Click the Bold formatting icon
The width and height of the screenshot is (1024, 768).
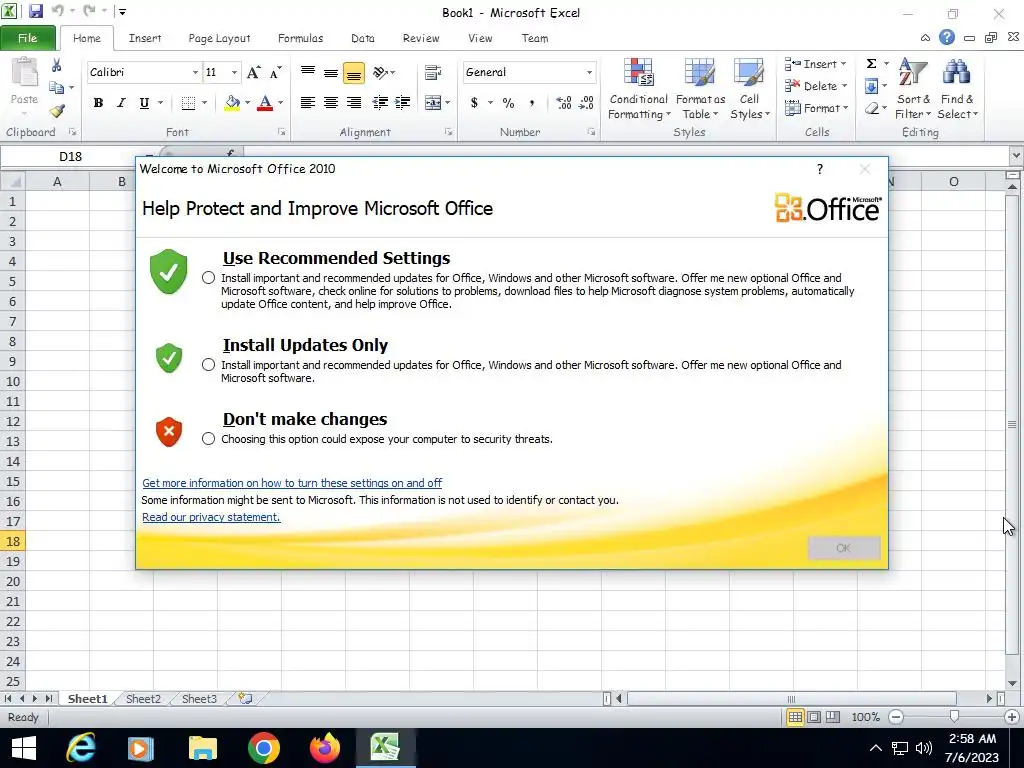[x=99, y=103]
